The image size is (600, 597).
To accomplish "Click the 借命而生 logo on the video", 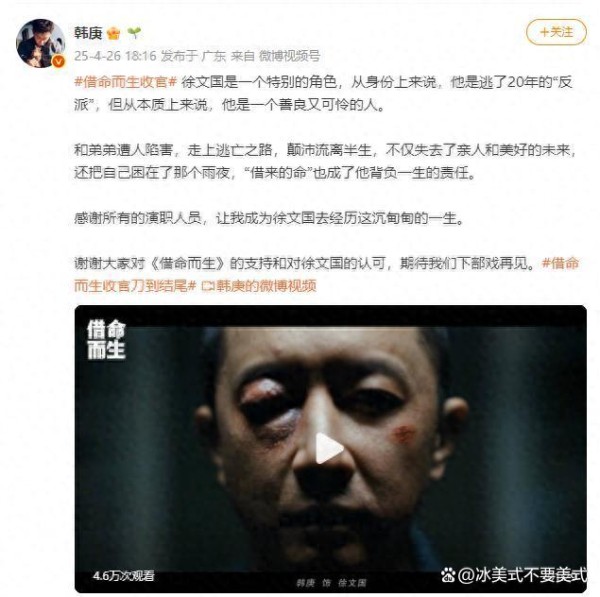I will 106,340.
